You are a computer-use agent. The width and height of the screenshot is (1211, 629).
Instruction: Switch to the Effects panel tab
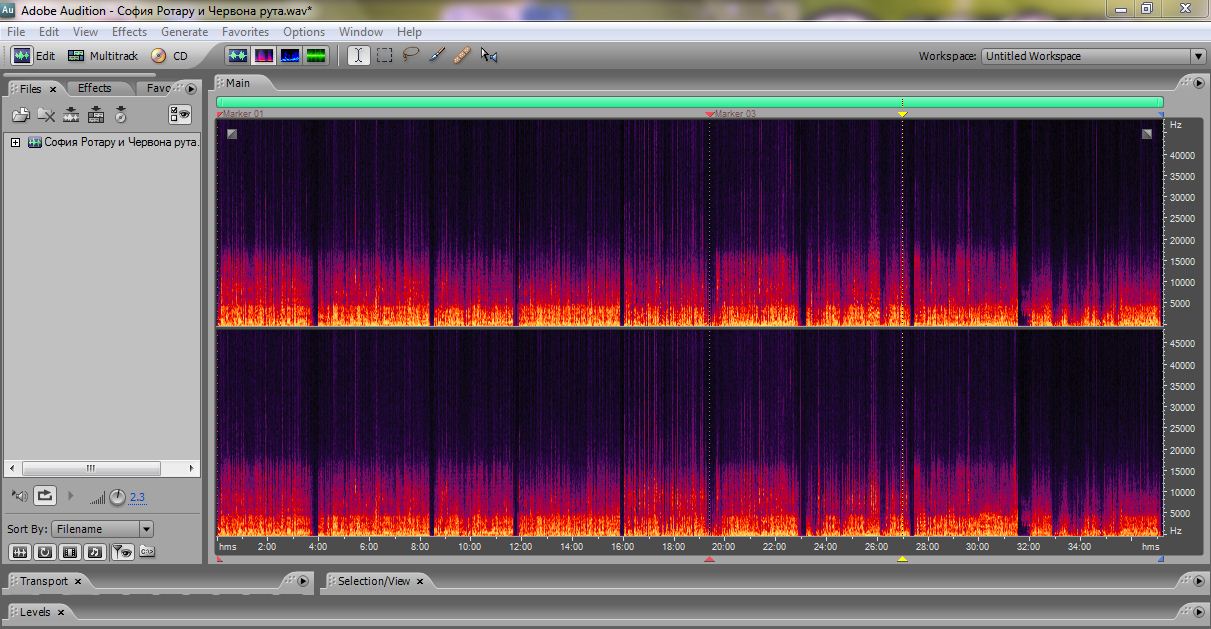95,88
